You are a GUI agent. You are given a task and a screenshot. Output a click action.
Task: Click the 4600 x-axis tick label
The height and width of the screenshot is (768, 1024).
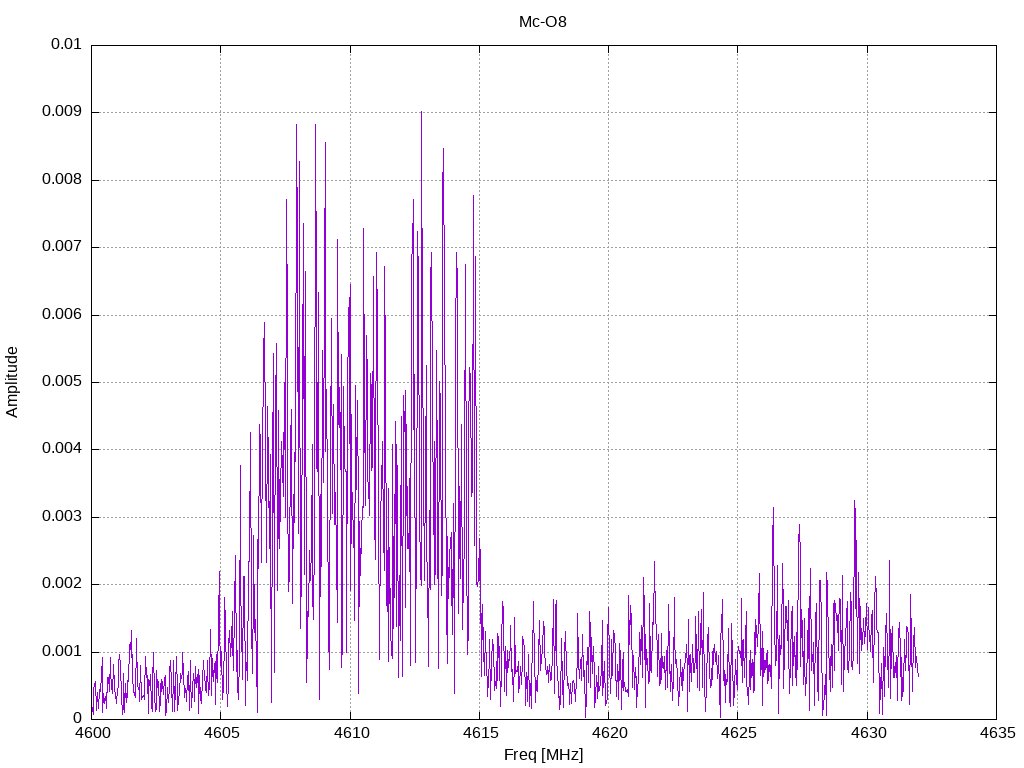click(92, 733)
